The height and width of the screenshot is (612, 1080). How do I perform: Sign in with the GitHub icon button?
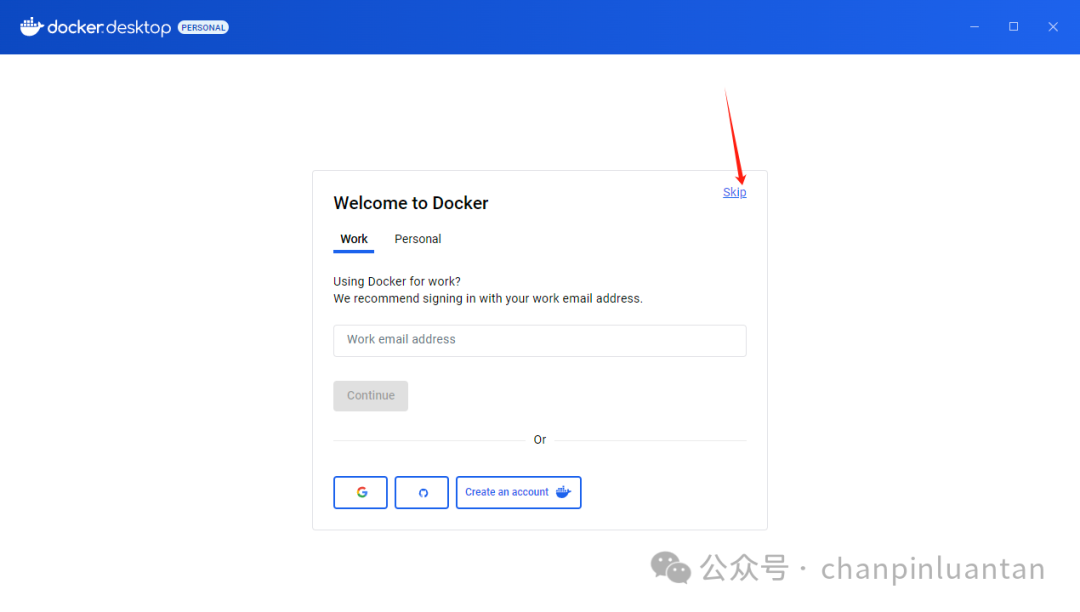coord(422,492)
